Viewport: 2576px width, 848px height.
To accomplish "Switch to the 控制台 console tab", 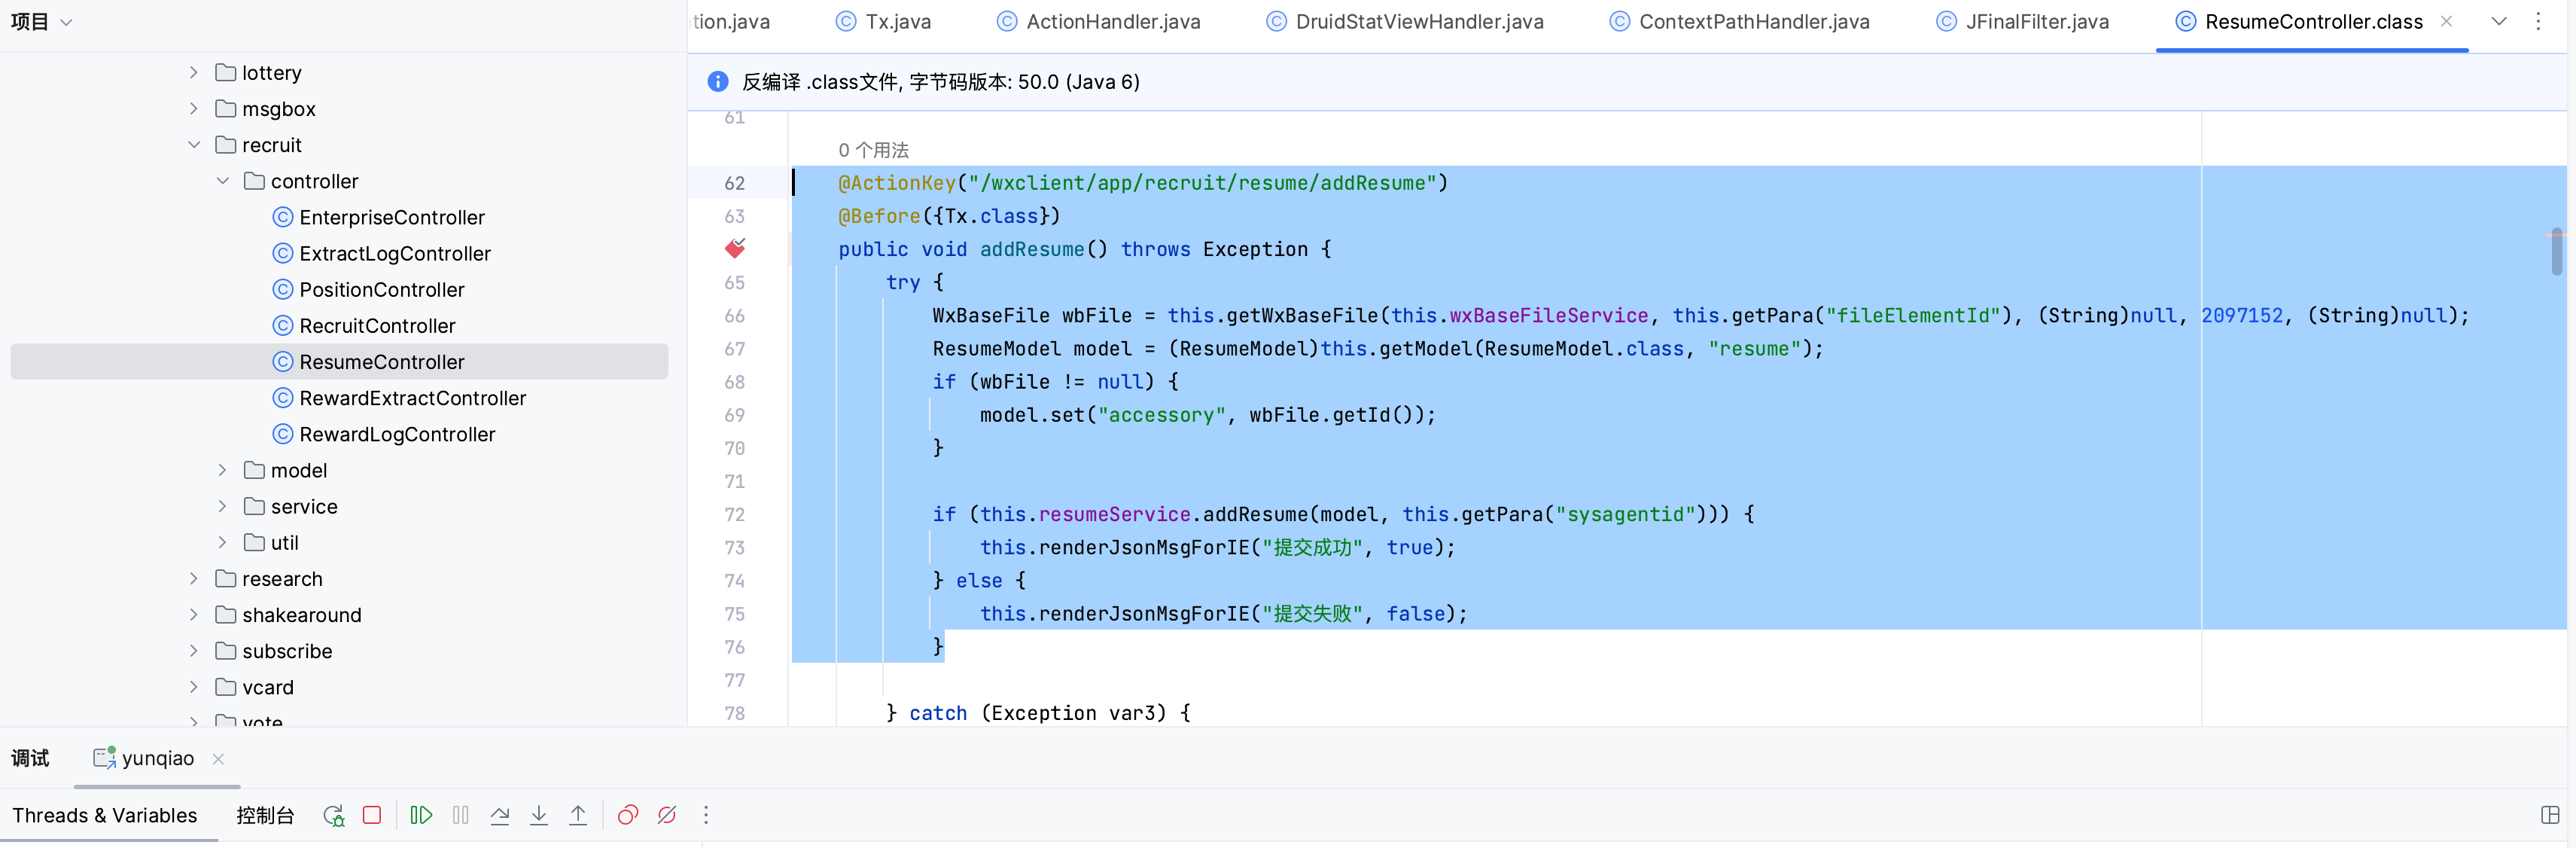I will coord(265,816).
